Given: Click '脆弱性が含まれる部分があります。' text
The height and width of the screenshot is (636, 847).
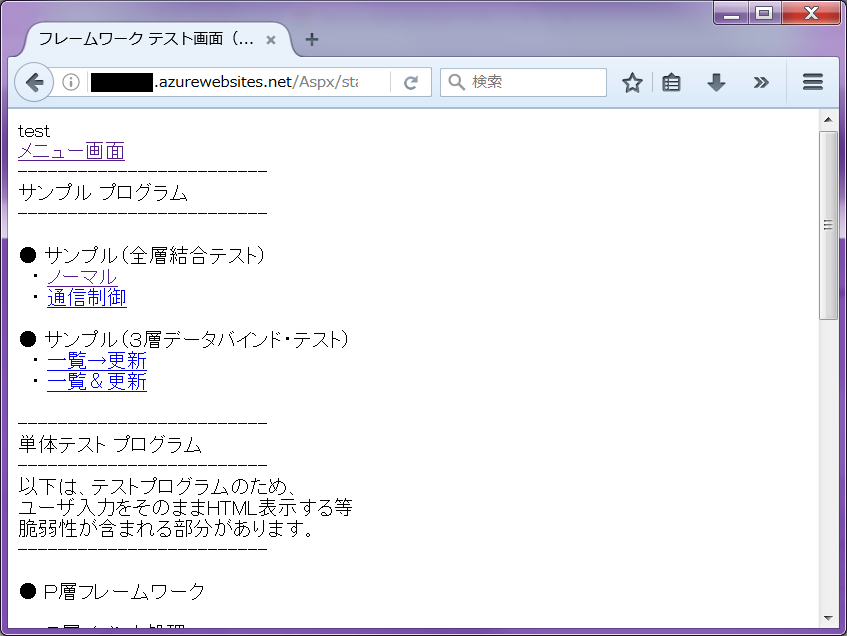Looking at the screenshot, I should (166, 528).
